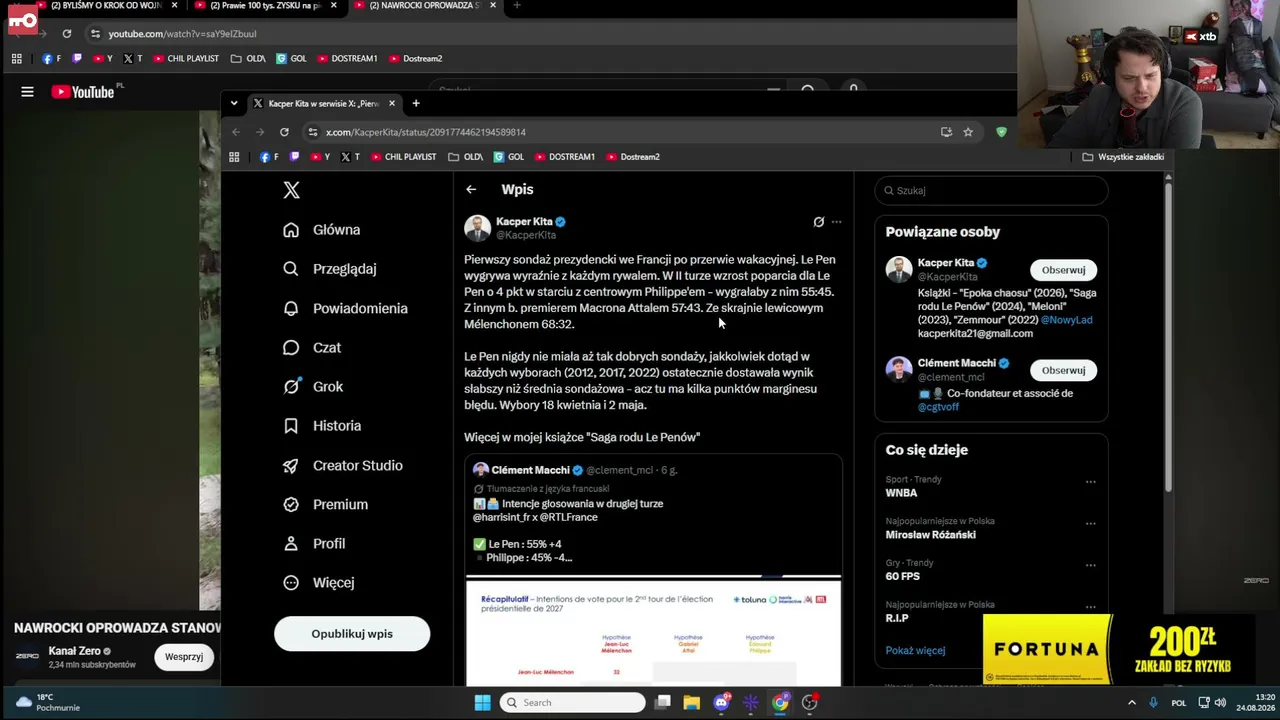Screen dimensions: 1280x720
Task: Reload the YouTube page in the back window
Action: coord(67,33)
